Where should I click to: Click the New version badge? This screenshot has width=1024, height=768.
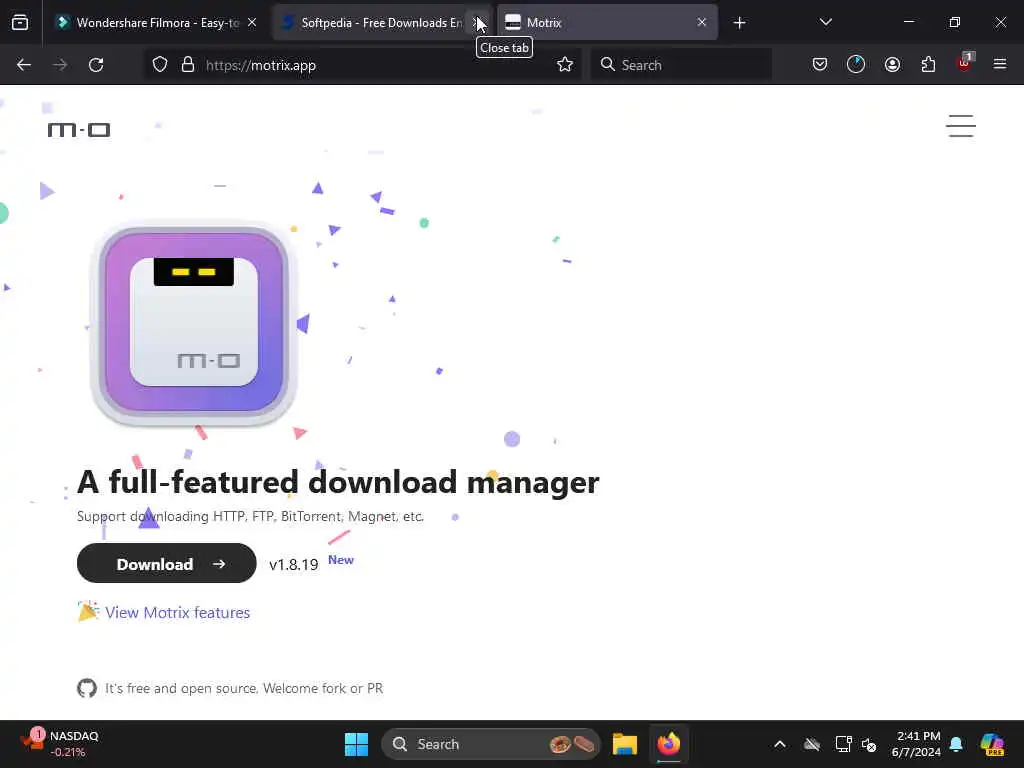341,560
